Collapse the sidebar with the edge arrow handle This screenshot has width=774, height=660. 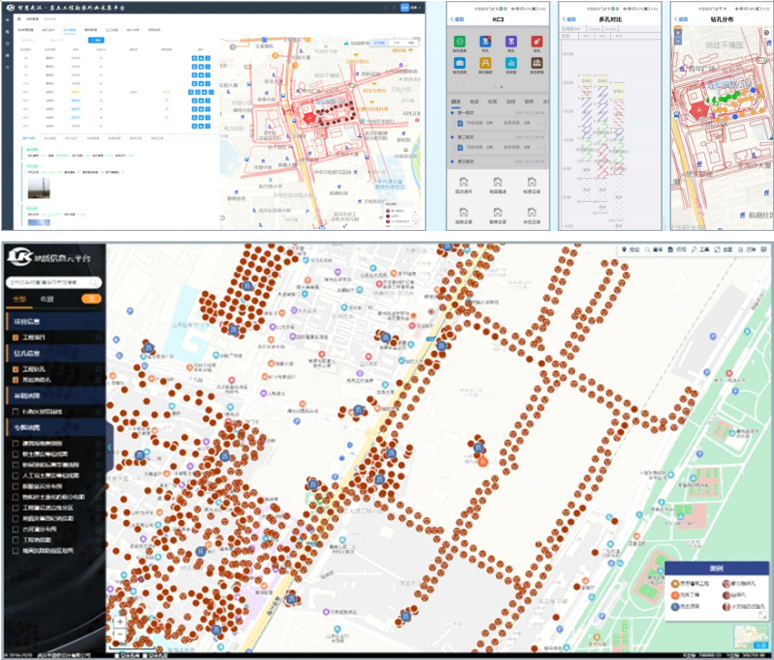click(110, 449)
